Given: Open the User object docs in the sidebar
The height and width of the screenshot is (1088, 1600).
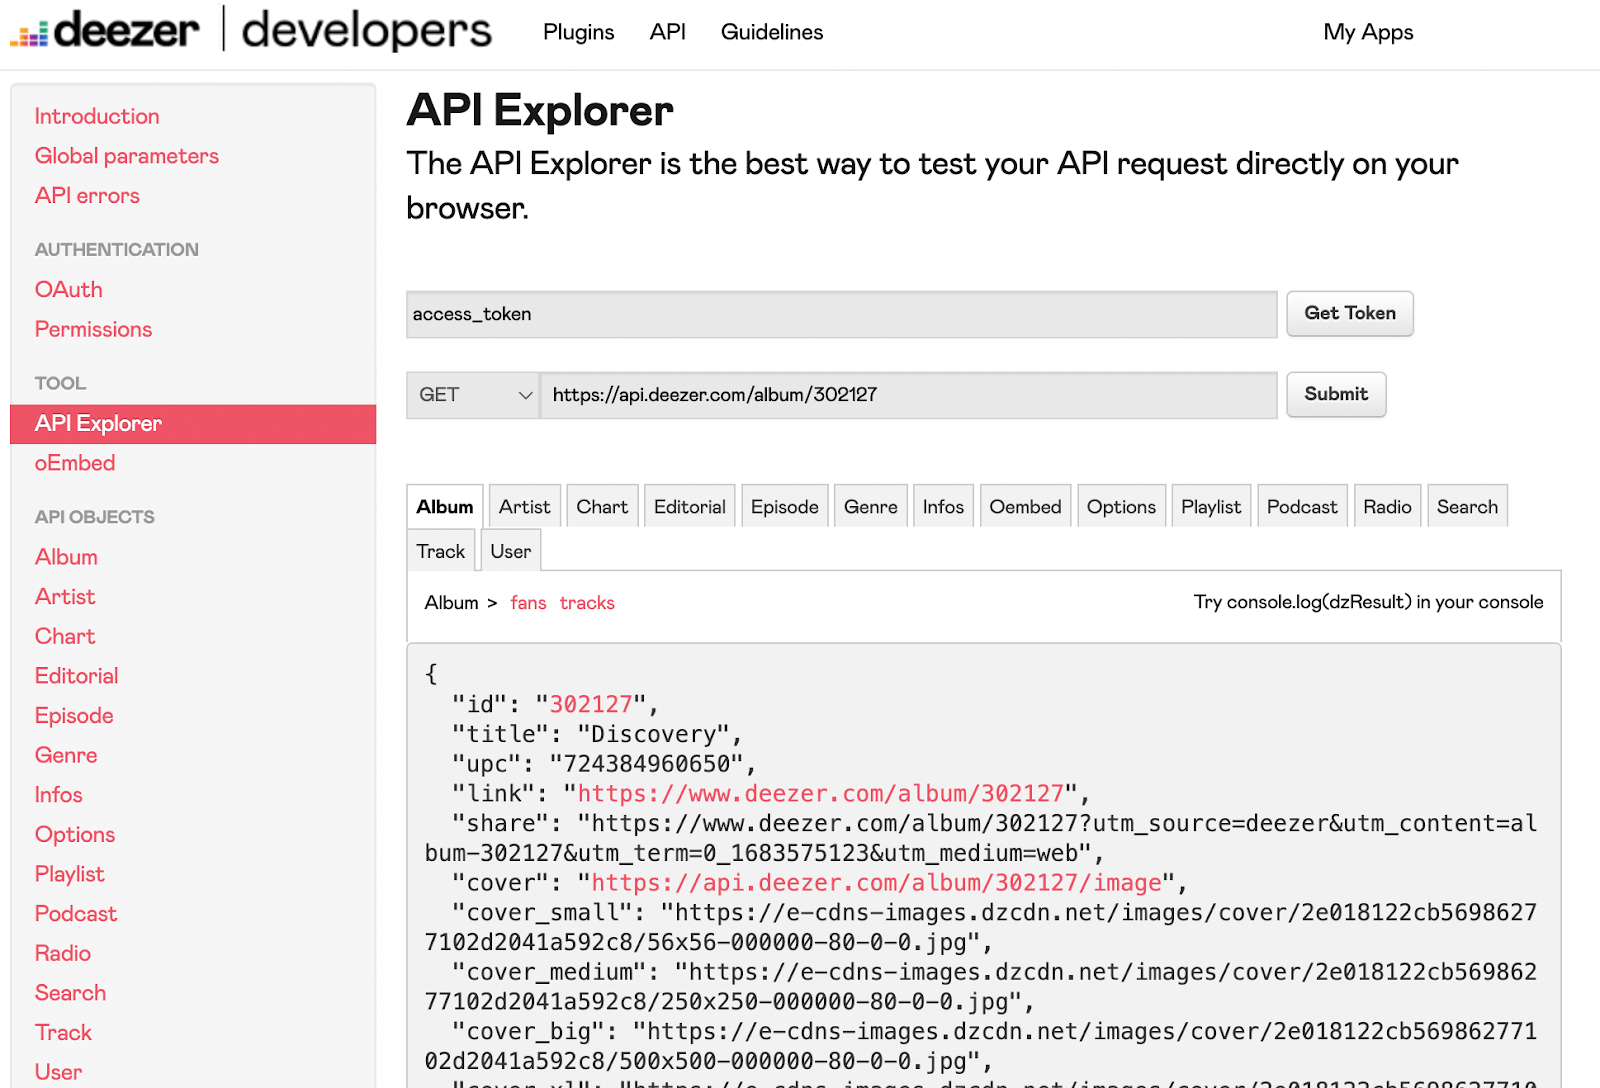Looking at the screenshot, I should [x=58, y=1072].
